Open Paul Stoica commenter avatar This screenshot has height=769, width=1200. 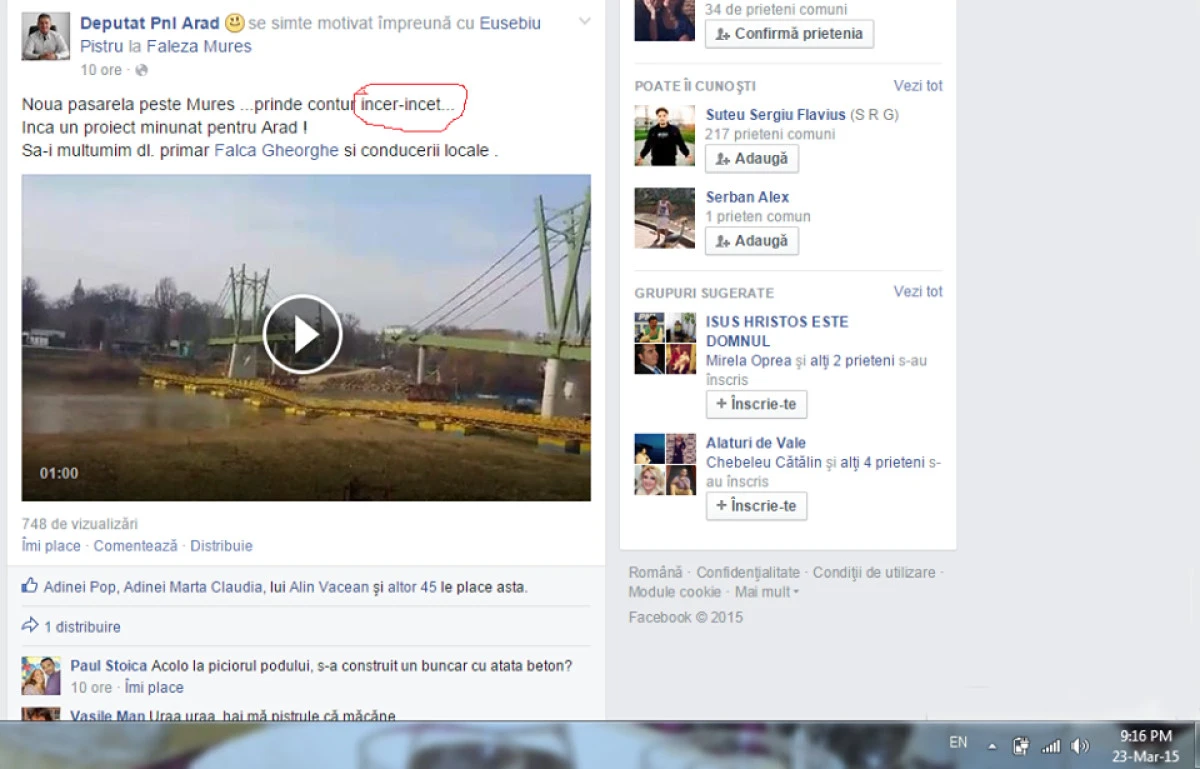41,676
